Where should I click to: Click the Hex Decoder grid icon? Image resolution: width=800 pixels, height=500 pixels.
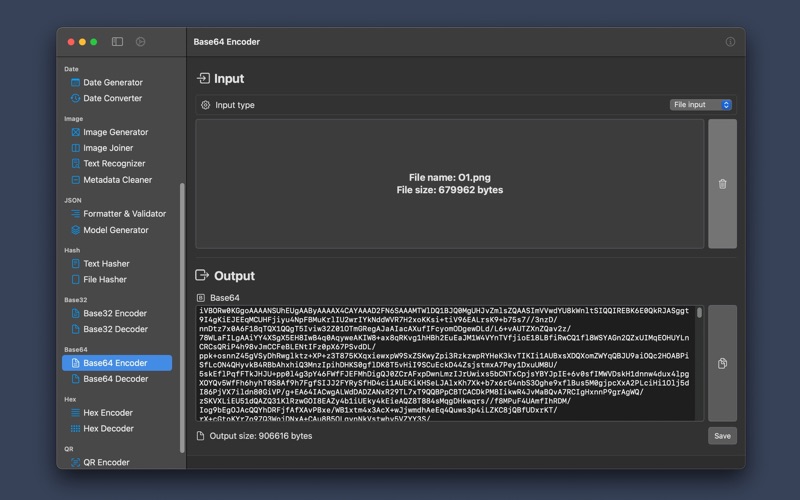76,429
